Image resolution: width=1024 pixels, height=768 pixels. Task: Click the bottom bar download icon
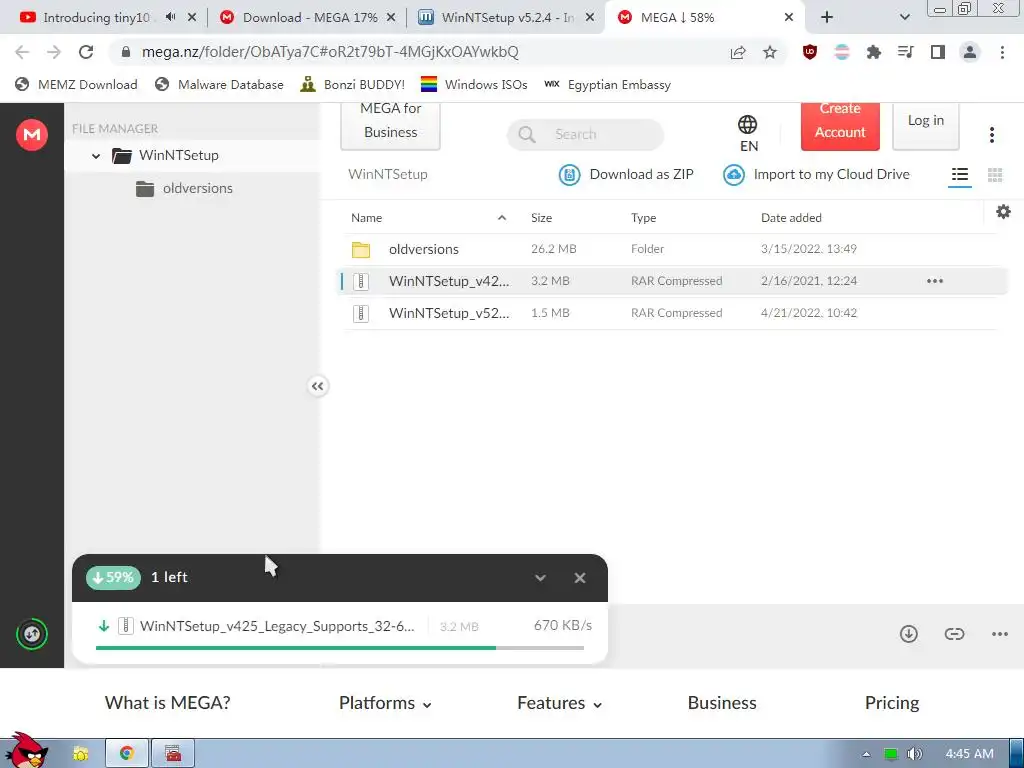[x=908, y=633]
